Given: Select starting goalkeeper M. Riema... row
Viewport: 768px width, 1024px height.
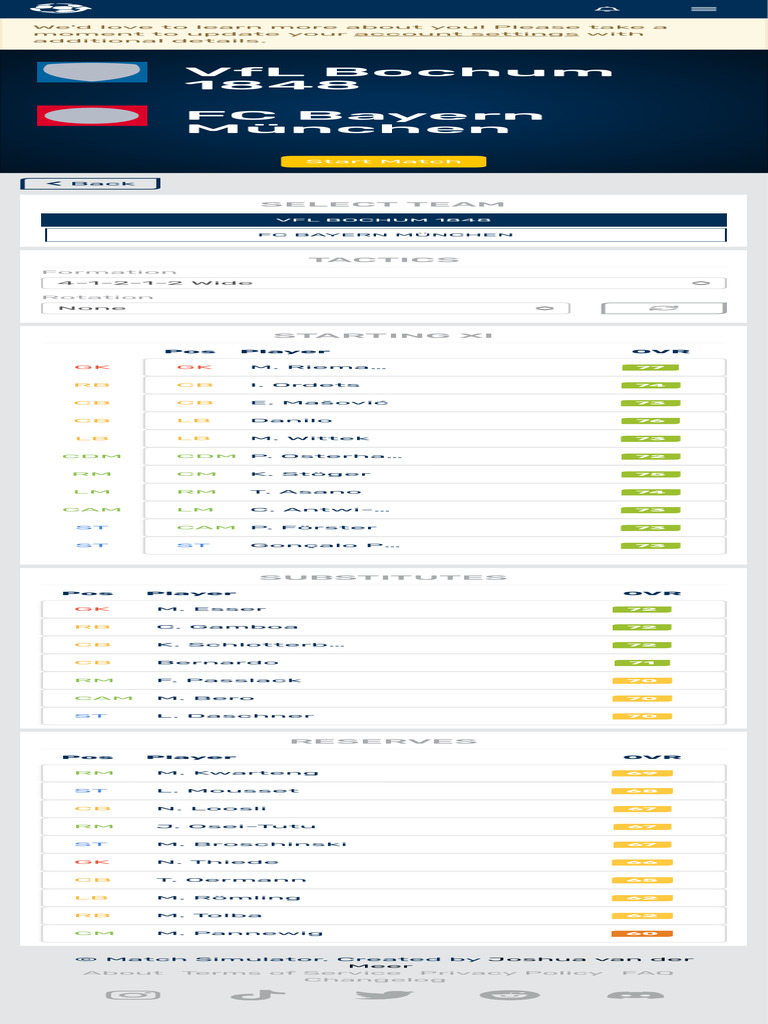Looking at the screenshot, I should point(435,367).
